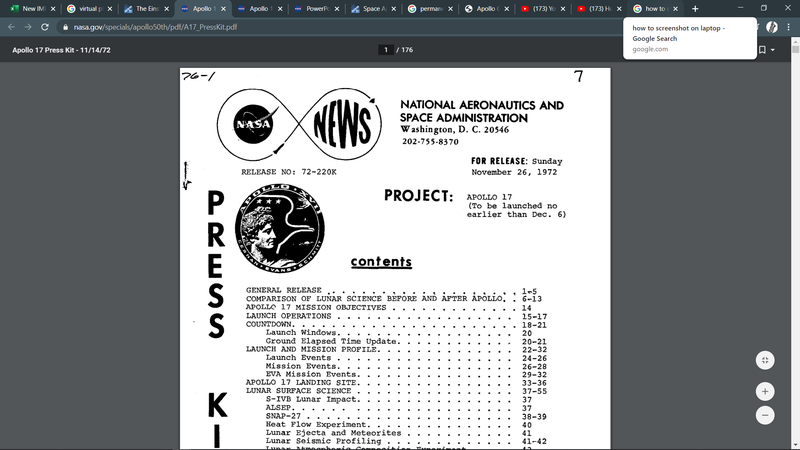This screenshot has width=800, height=450.
Task: Click 'RELEASE NO: 72-220K' text
Action: (x=289, y=172)
